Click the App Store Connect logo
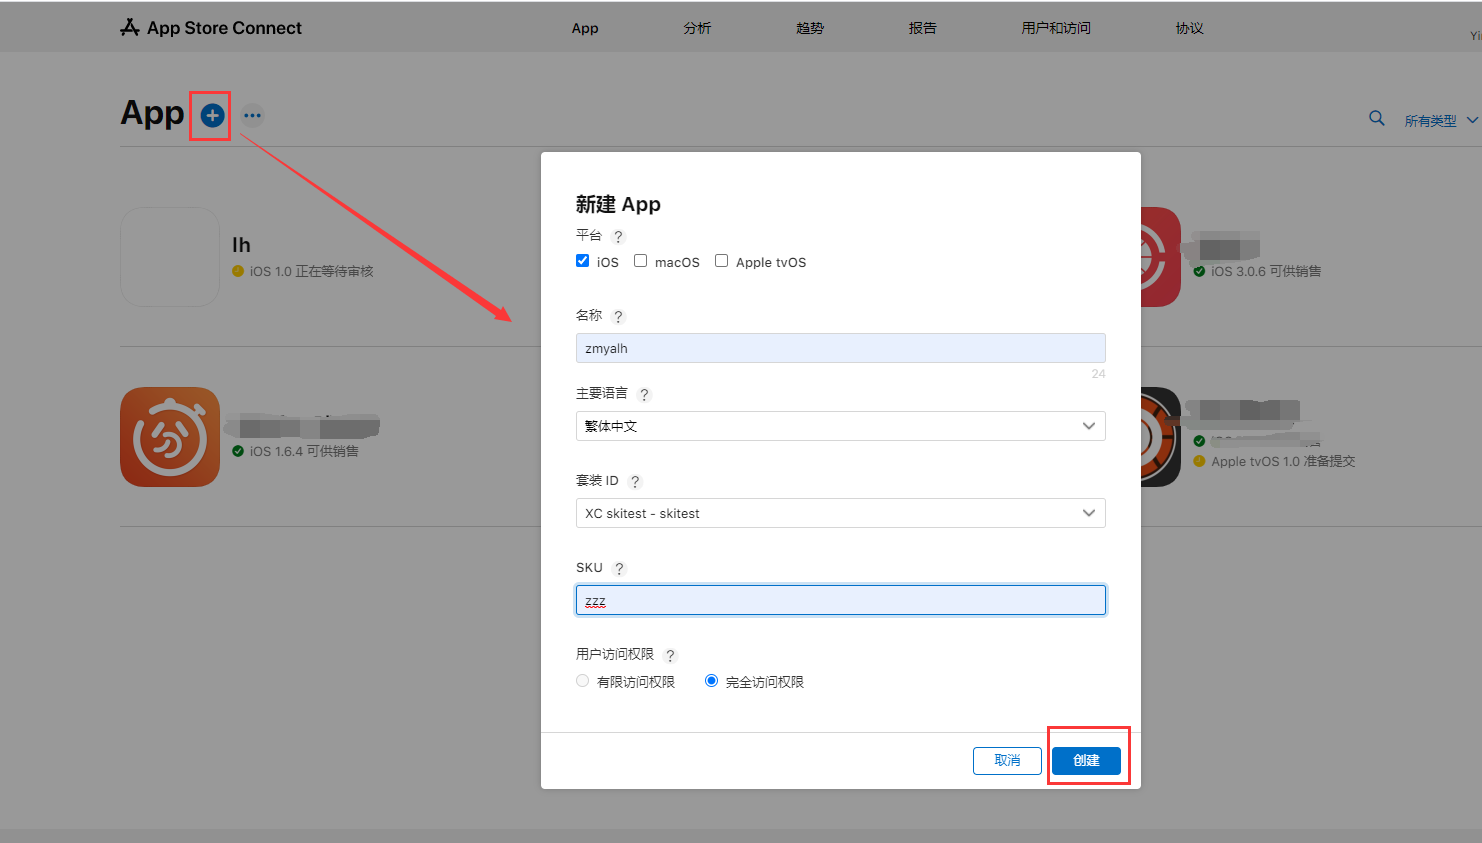The width and height of the screenshot is (1482, 843). (211, 28)
